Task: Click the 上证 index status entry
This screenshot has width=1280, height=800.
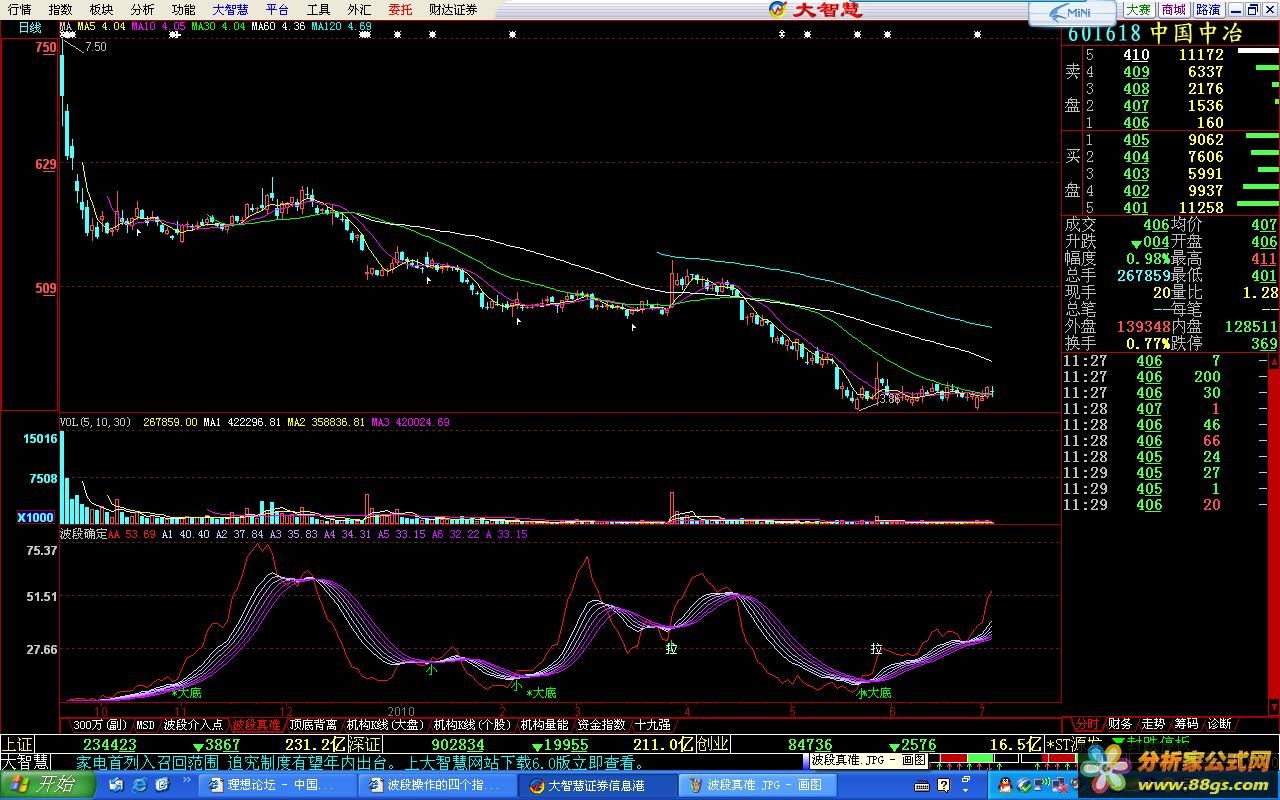Action: pos(17,745)
